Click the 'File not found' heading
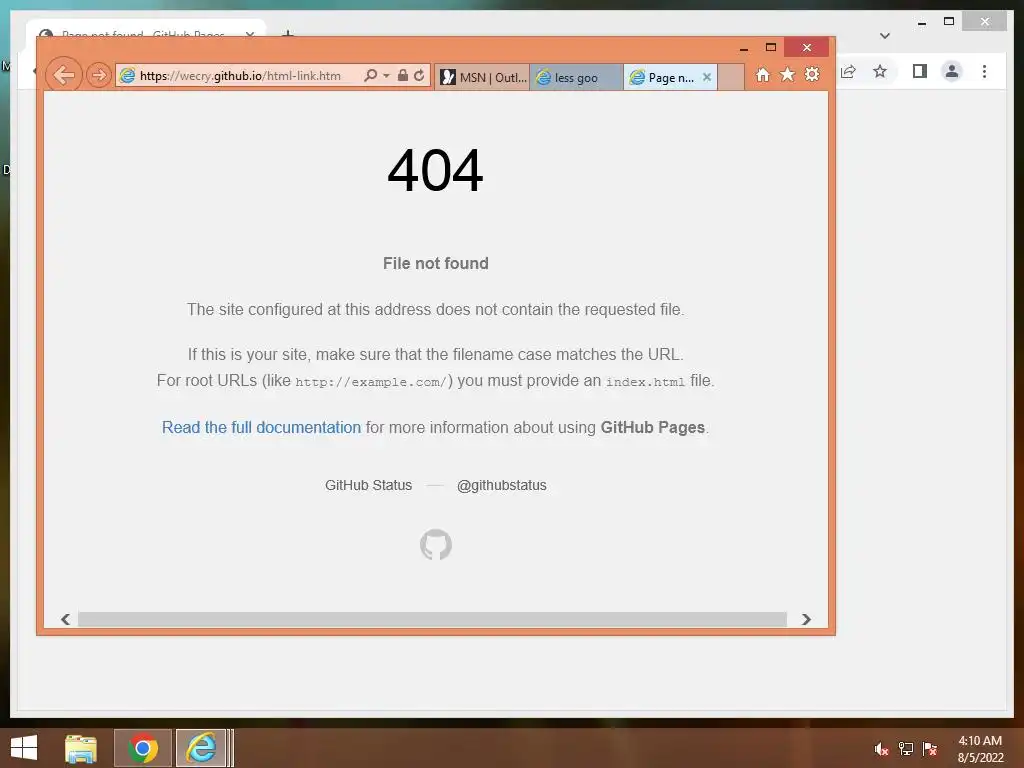1024x768 pixels. 436,263
